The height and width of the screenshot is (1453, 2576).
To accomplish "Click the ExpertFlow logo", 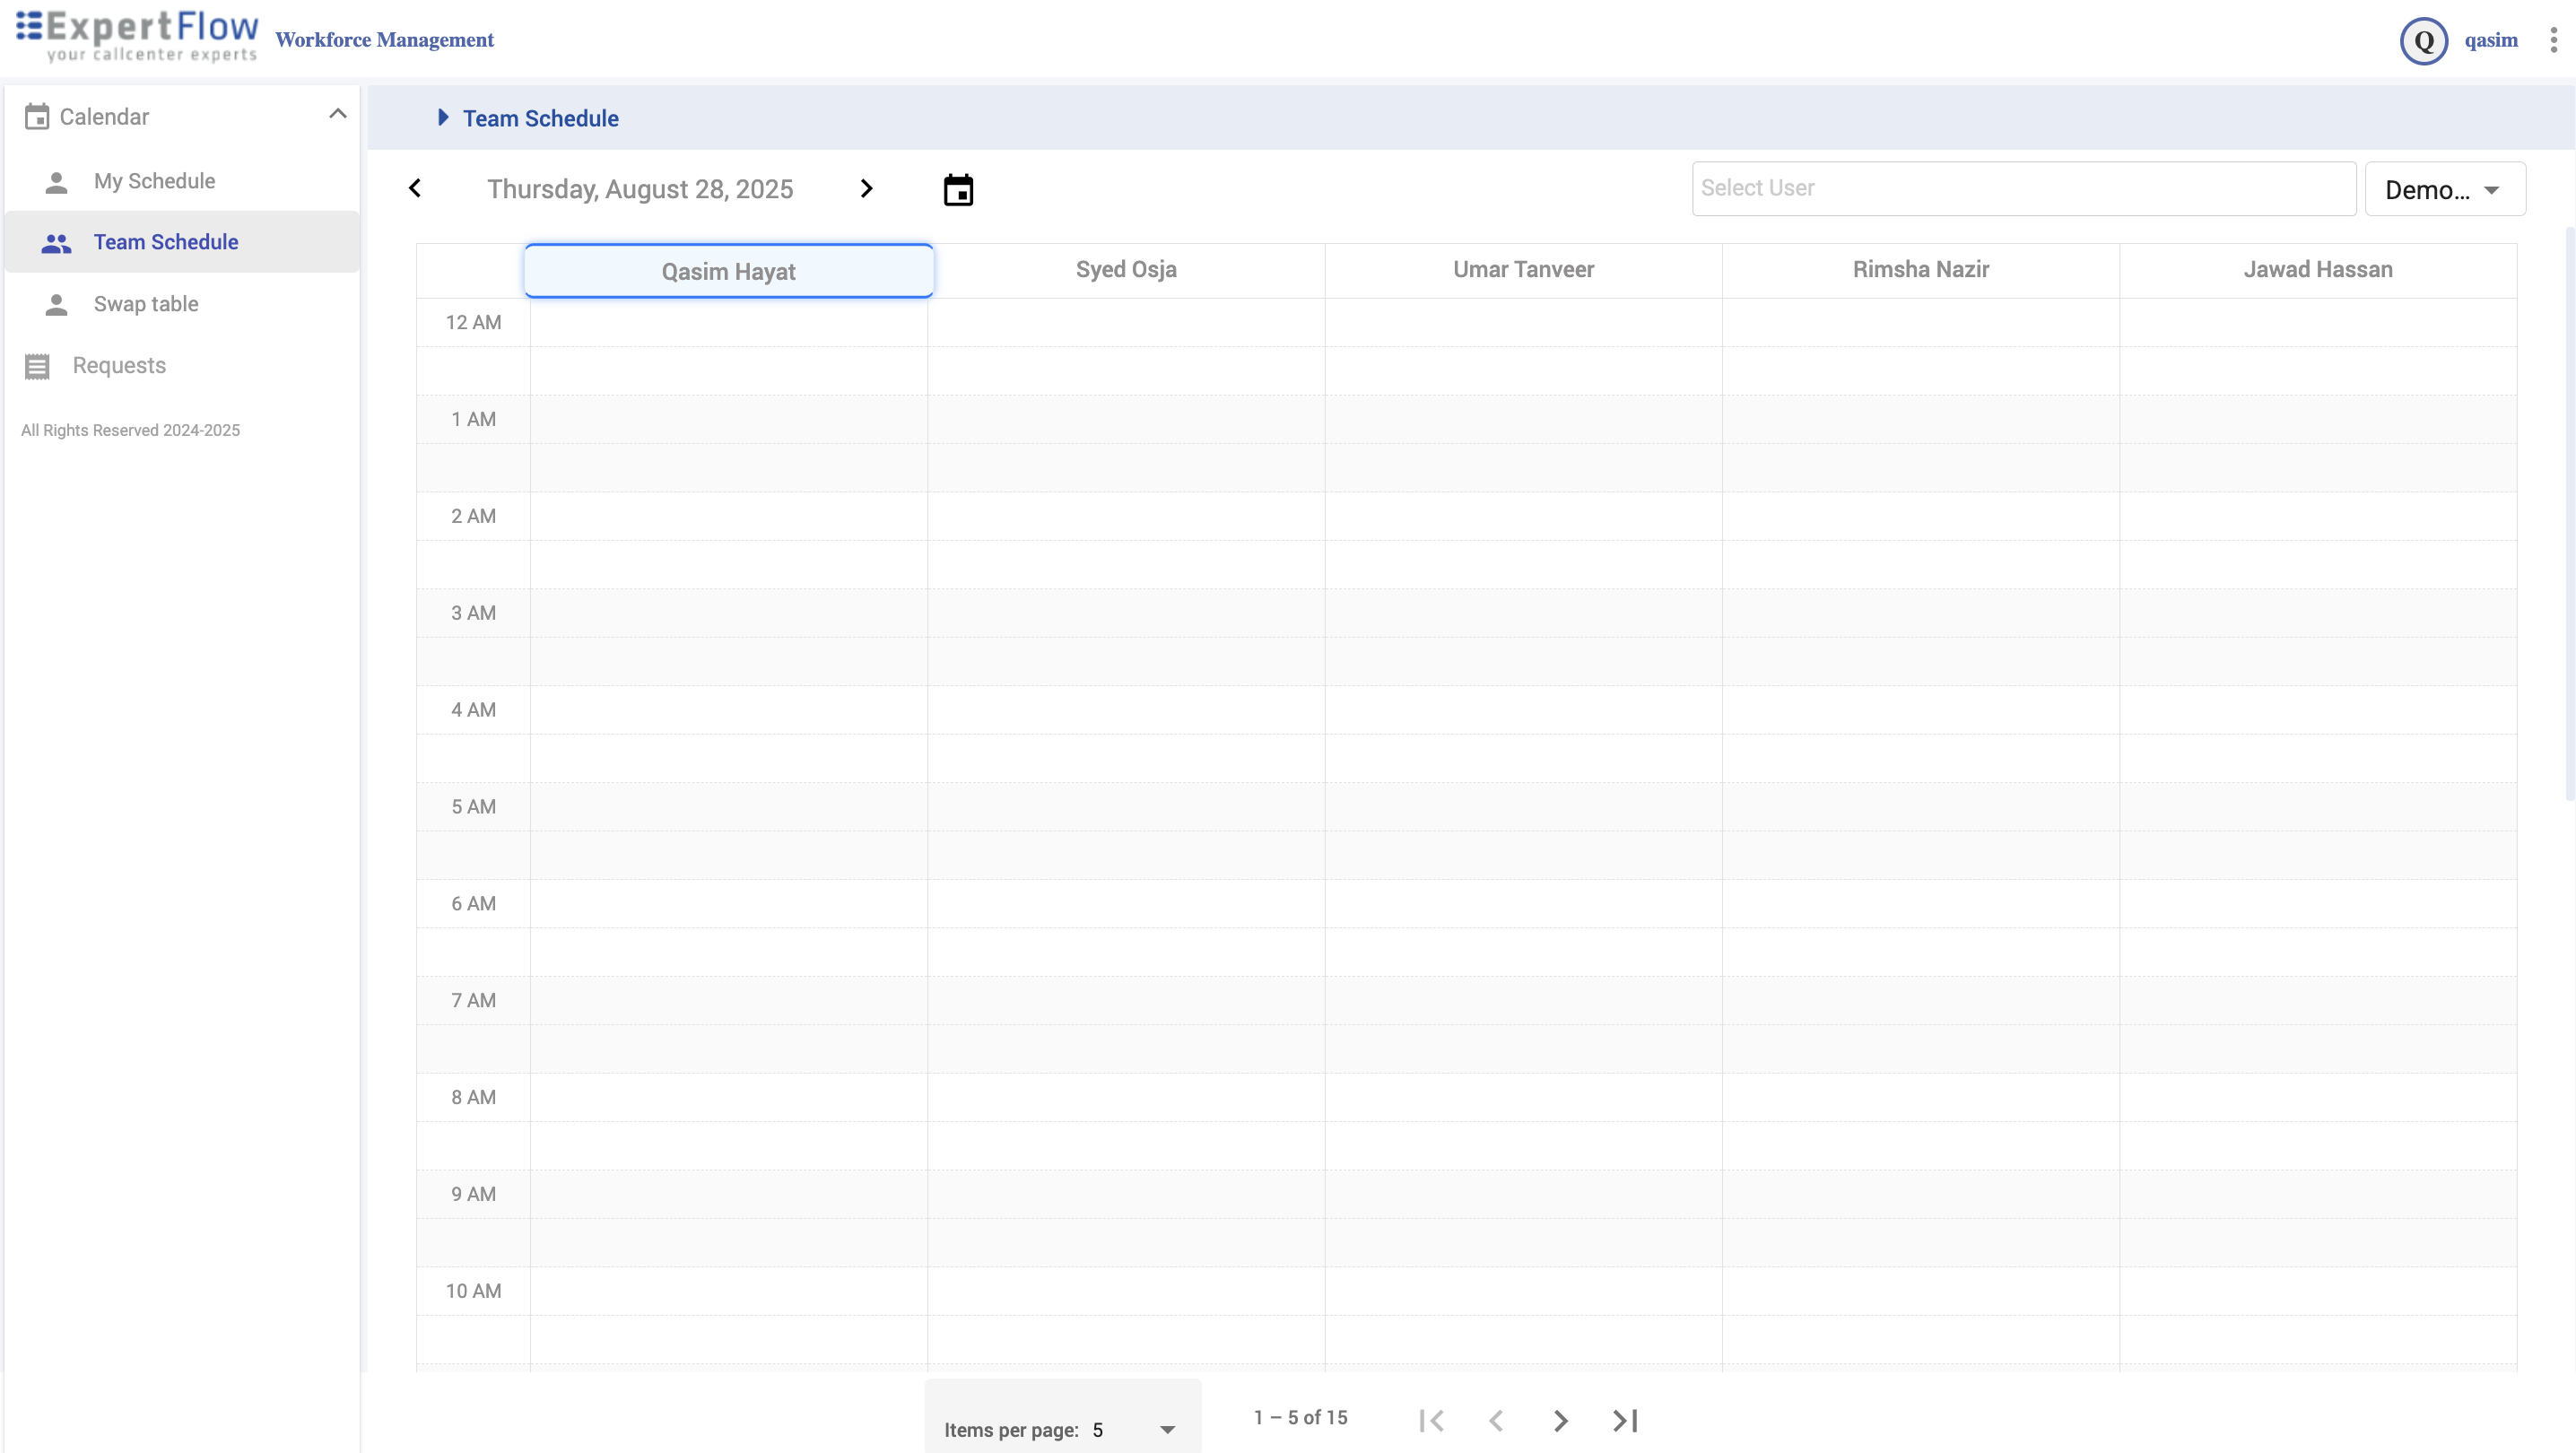I will tap(137, 37).
